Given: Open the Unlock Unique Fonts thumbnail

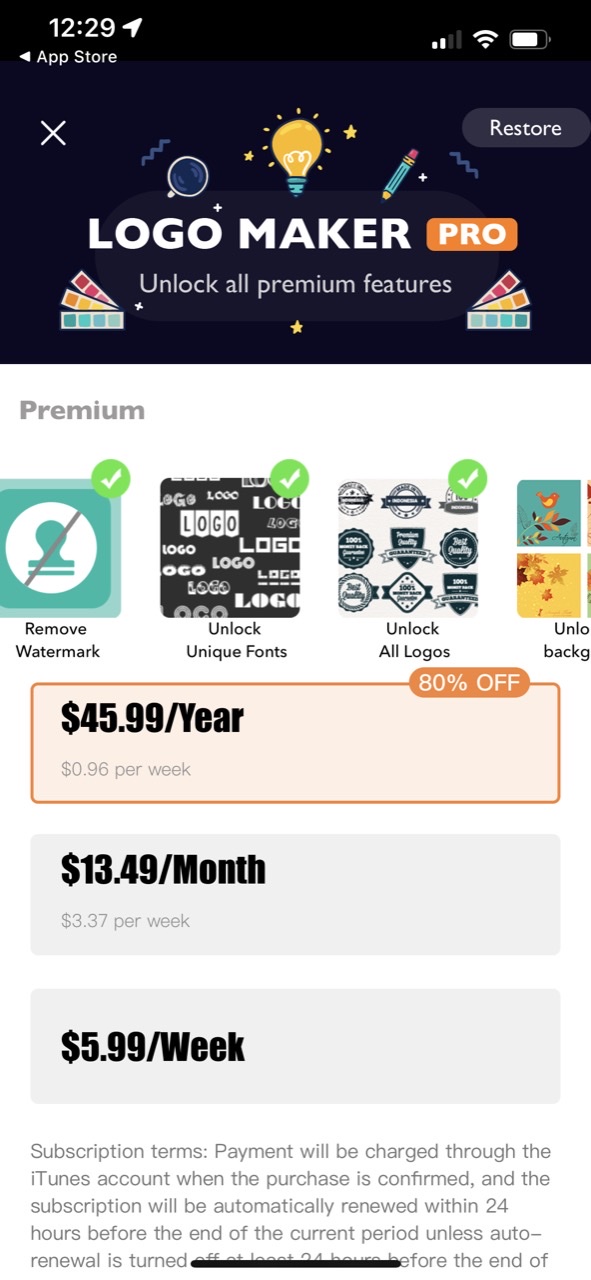Looking at the screenshot, I should [x=230, y=548].
